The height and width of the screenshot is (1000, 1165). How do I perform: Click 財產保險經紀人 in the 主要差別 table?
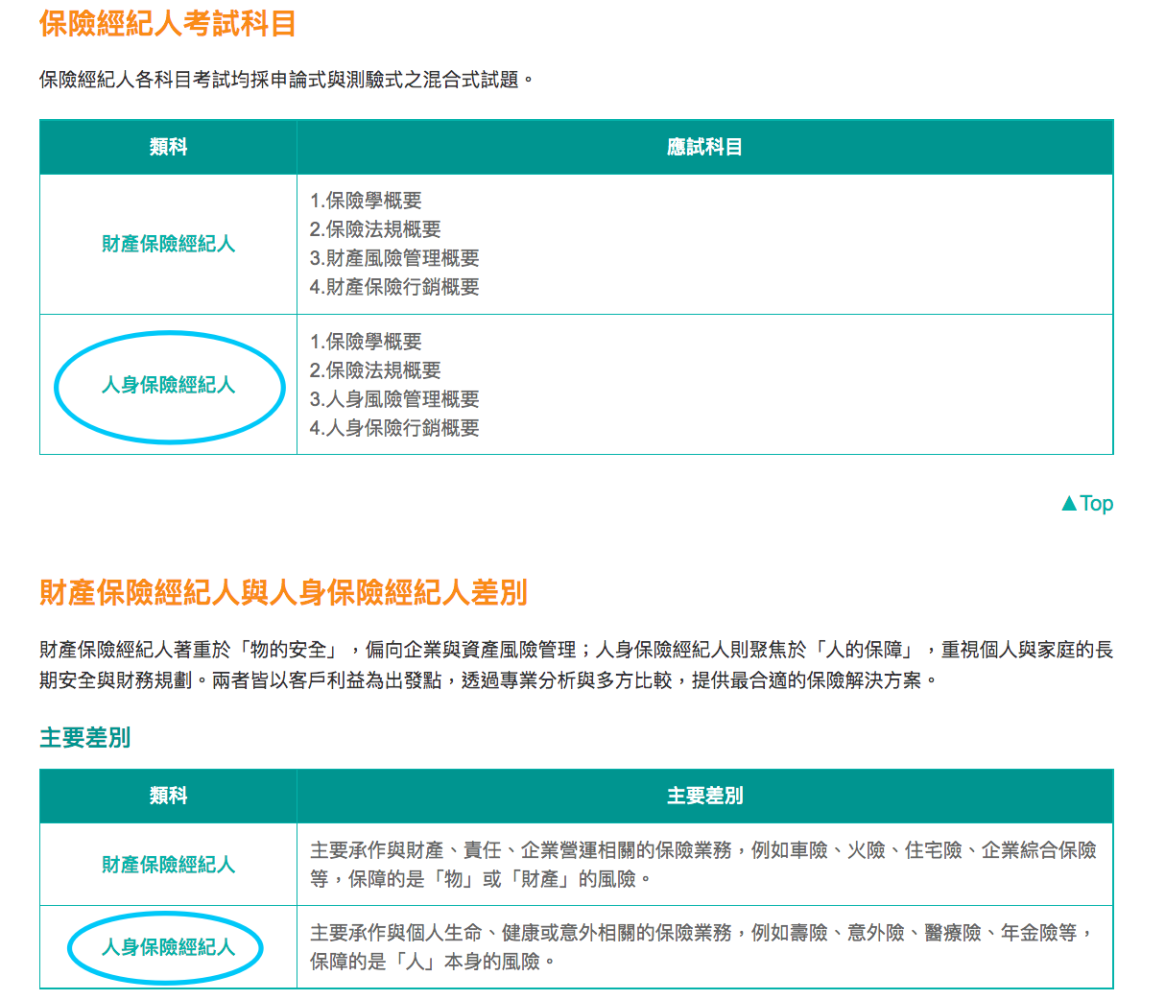pos(169,865)
